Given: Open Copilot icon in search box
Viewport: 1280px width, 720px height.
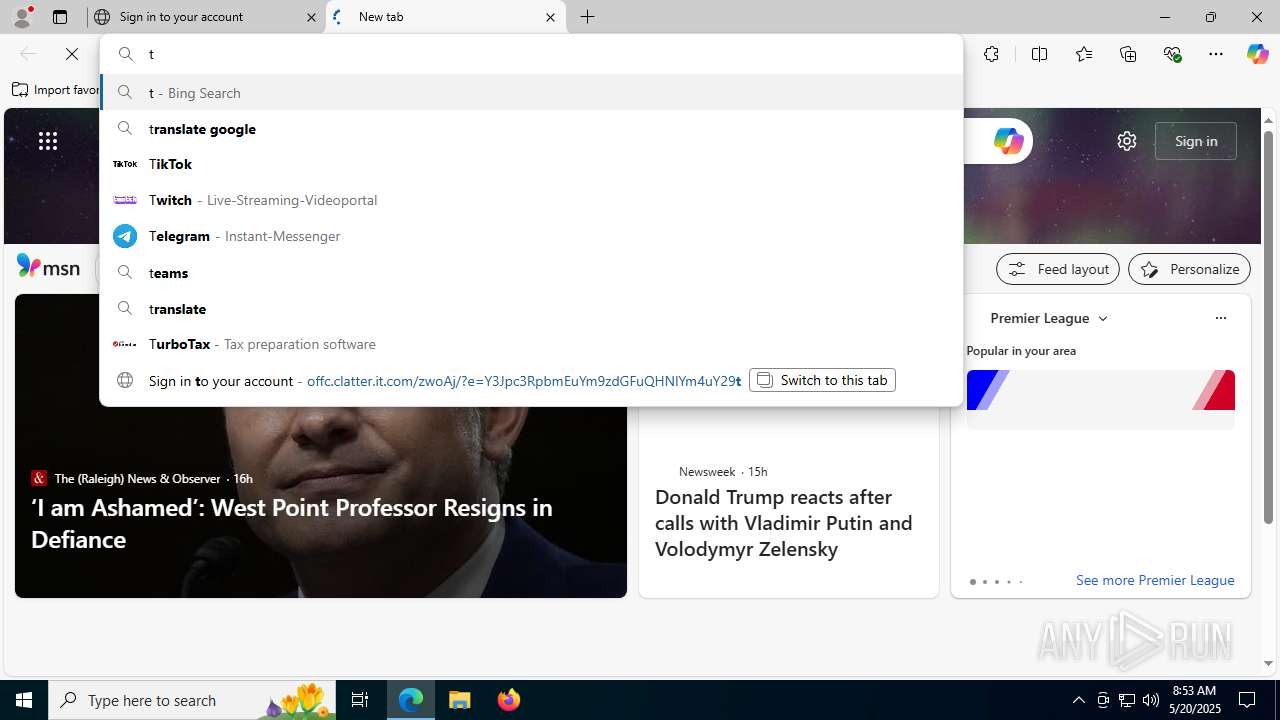Looking at the screenshot, I should coord(1008,141).
